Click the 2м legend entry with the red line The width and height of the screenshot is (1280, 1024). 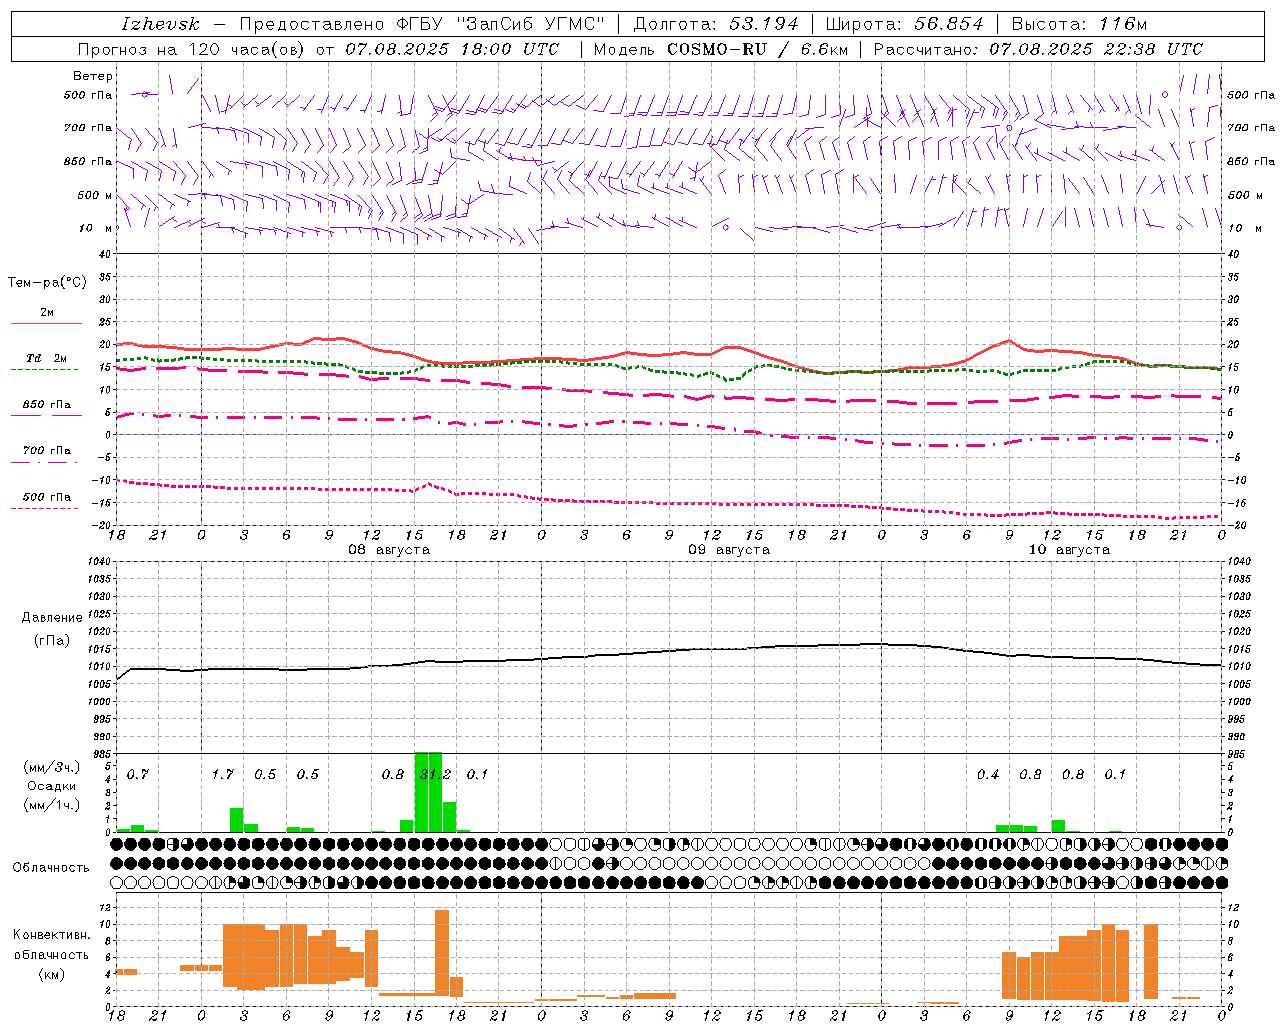pos(47,316)
